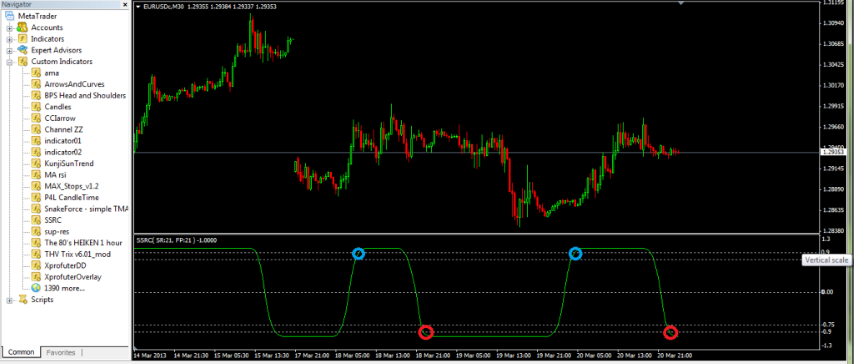Expand the Expert Advisors tree node
The width and height of the screenshot is (854, 364).
coord(9,51)
